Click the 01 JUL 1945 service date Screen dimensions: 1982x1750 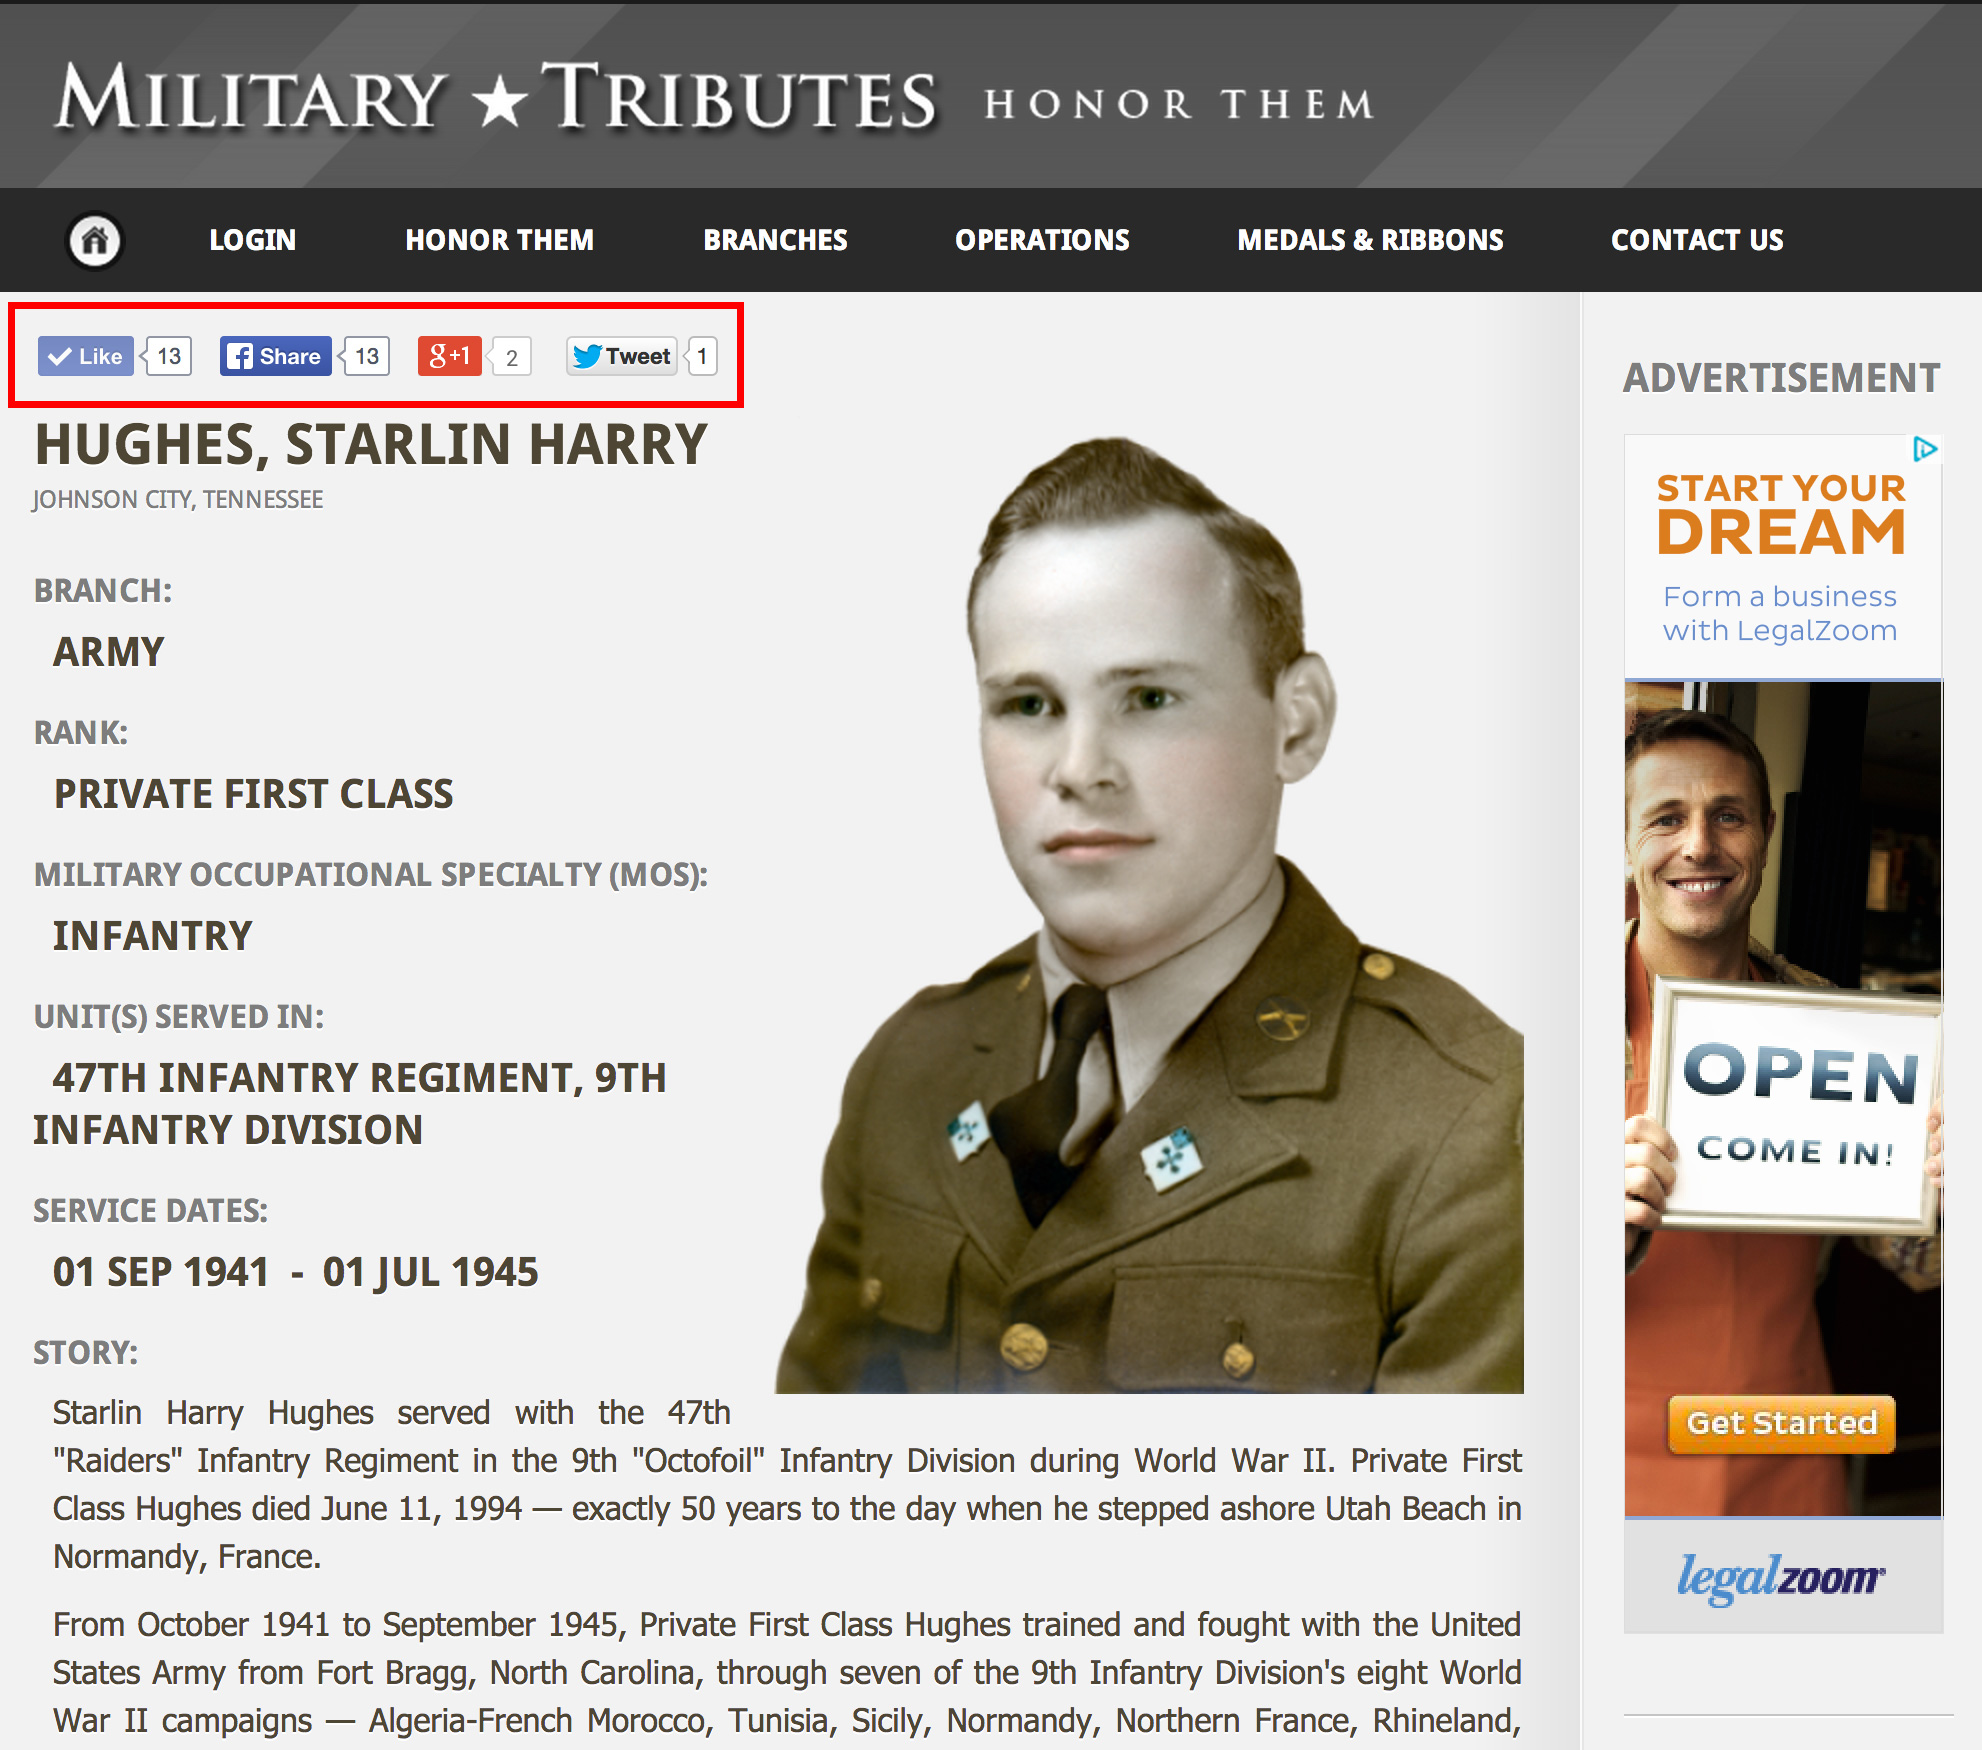point(430,1272)
